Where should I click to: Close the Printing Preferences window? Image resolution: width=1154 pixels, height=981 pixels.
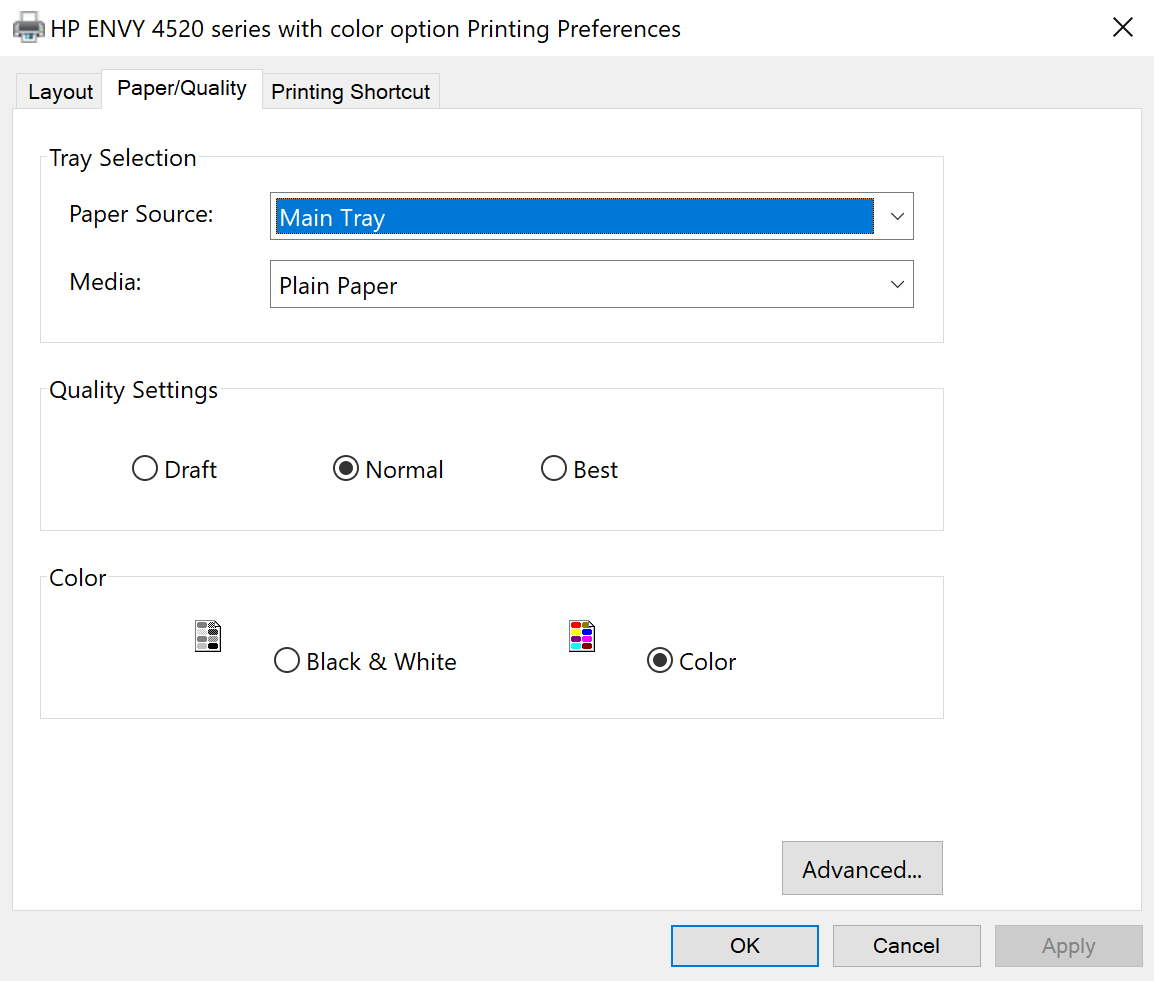click(x=1122, y=27)
